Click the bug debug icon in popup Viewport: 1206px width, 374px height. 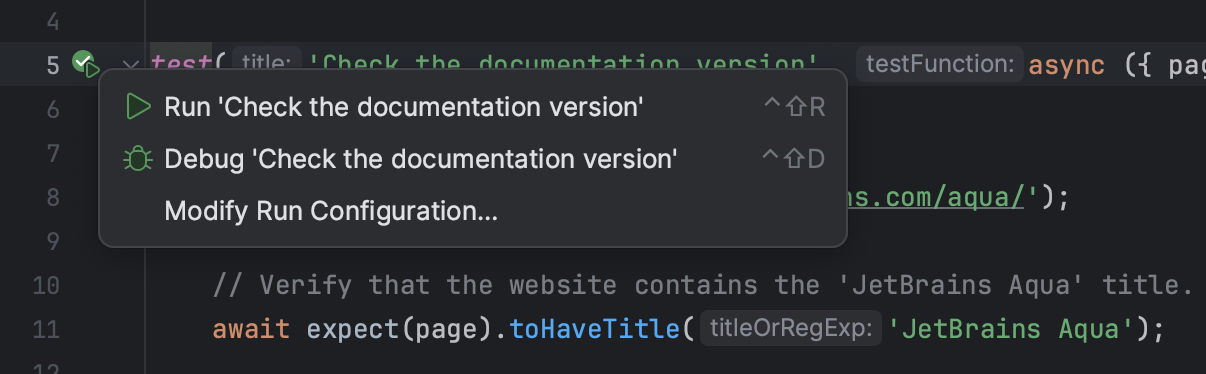(137, 159)
